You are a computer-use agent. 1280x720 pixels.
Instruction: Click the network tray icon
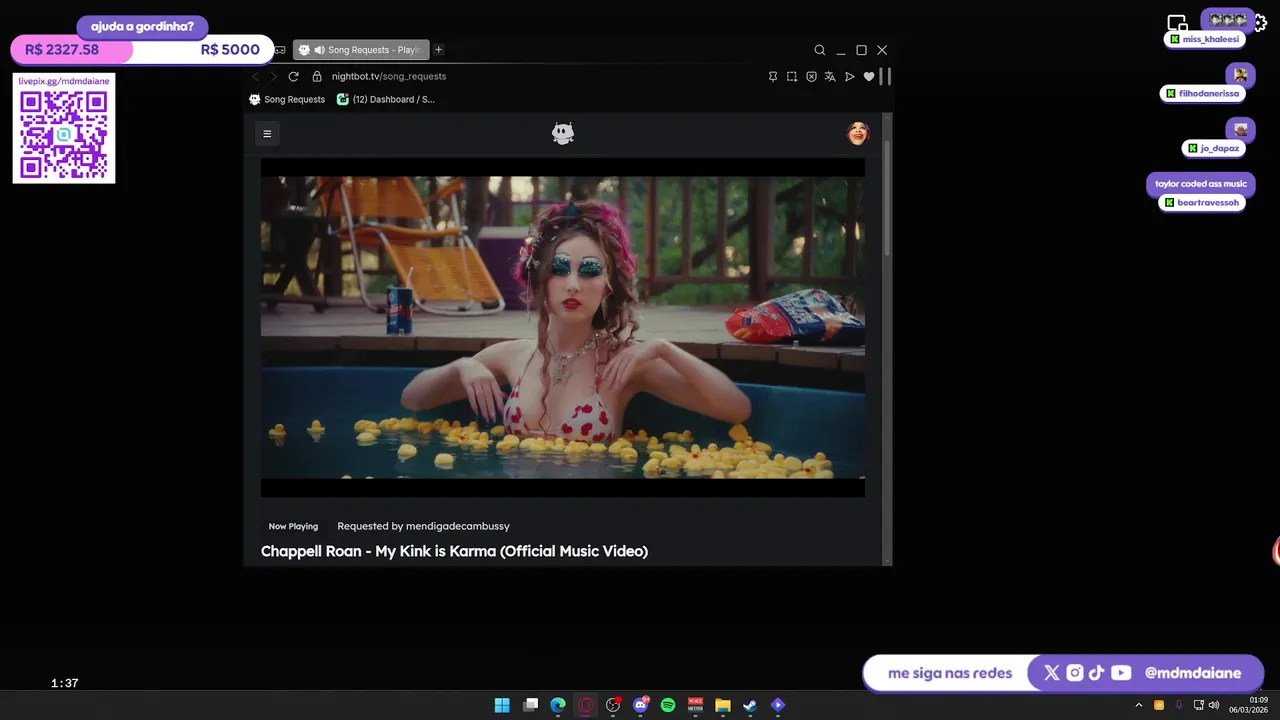pos(1198,705)
